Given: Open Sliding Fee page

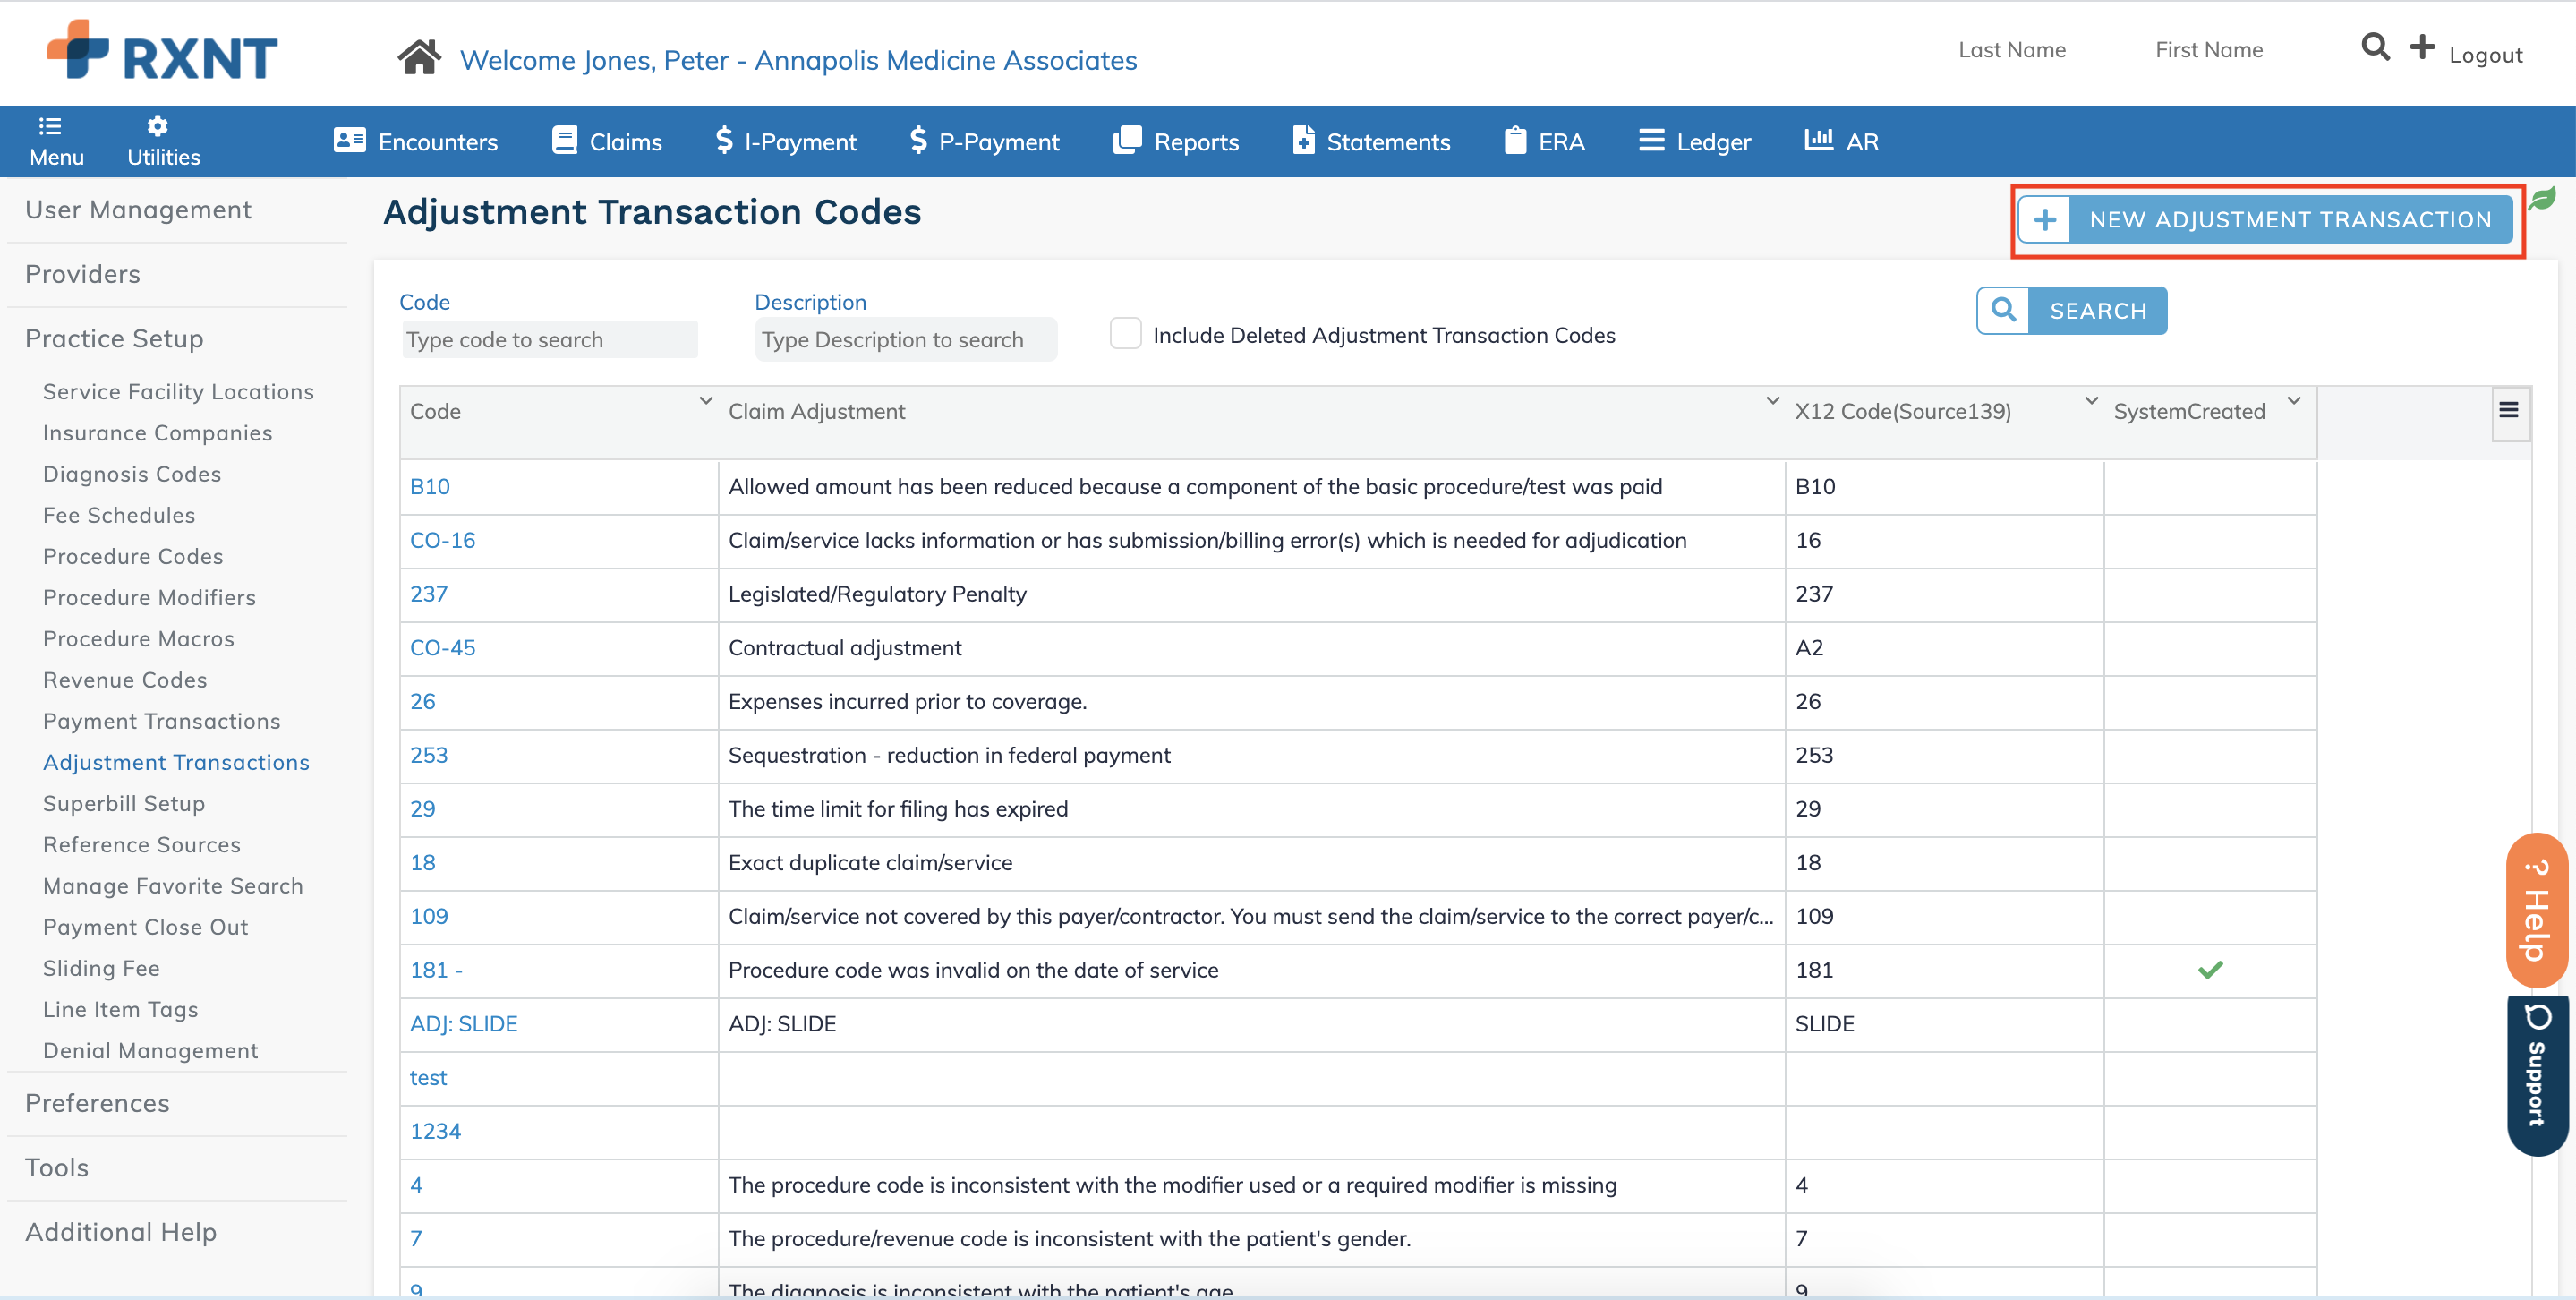Looking at the screenshot, I should (101, 968).
